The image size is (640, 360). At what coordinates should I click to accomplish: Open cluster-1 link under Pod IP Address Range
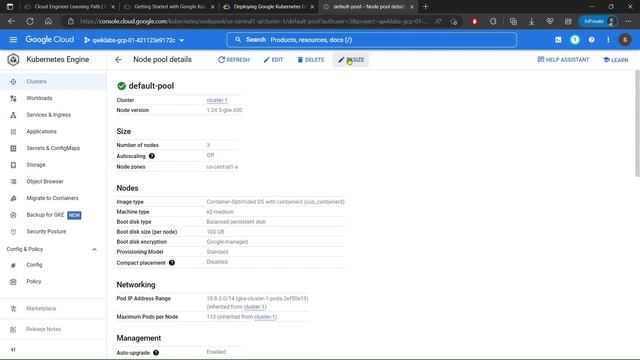pyautogui.click(x=254, y=307)
